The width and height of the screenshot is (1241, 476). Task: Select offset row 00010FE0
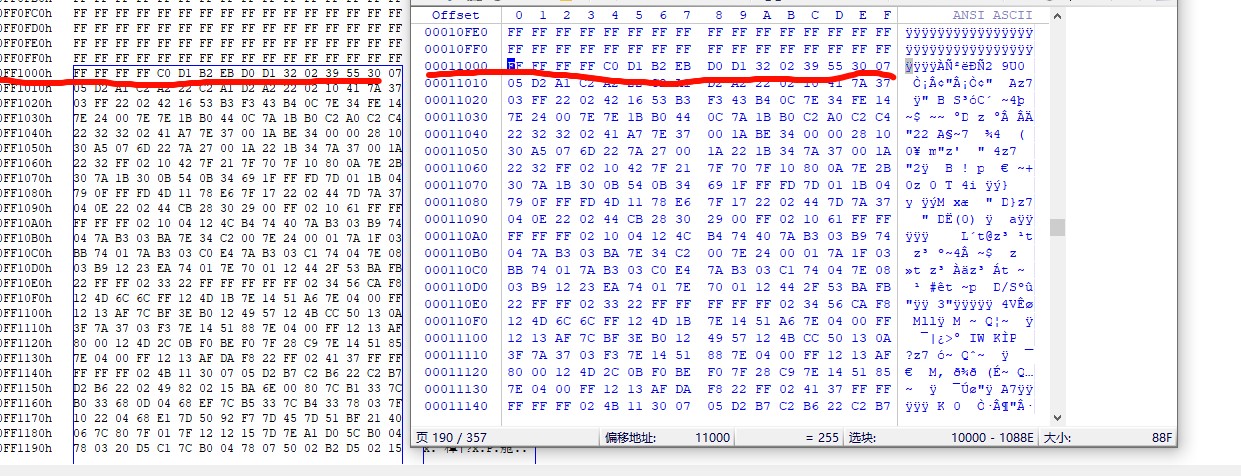[456, 32]
